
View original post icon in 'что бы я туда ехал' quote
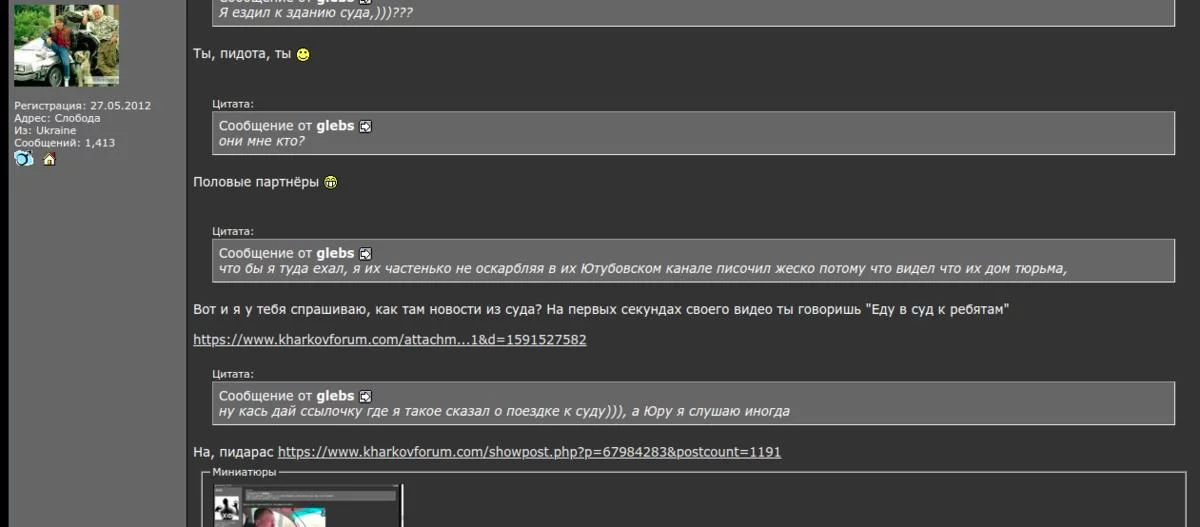pyautogui.click(x=365, y=254)
